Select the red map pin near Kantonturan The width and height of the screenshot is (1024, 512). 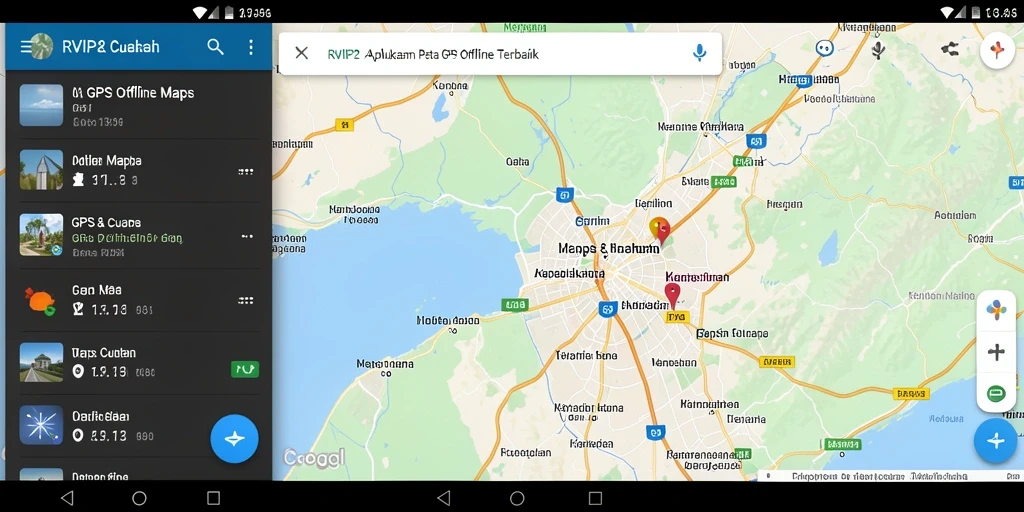click(672, 296)
